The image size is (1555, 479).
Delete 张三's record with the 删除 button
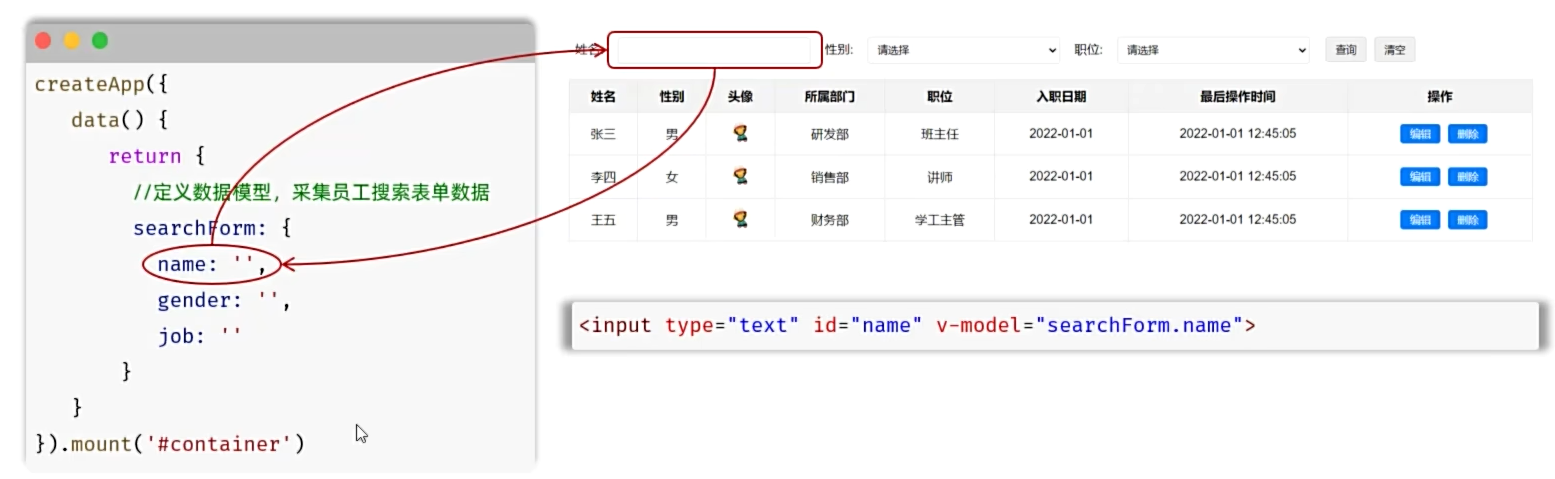point(1467,134)
